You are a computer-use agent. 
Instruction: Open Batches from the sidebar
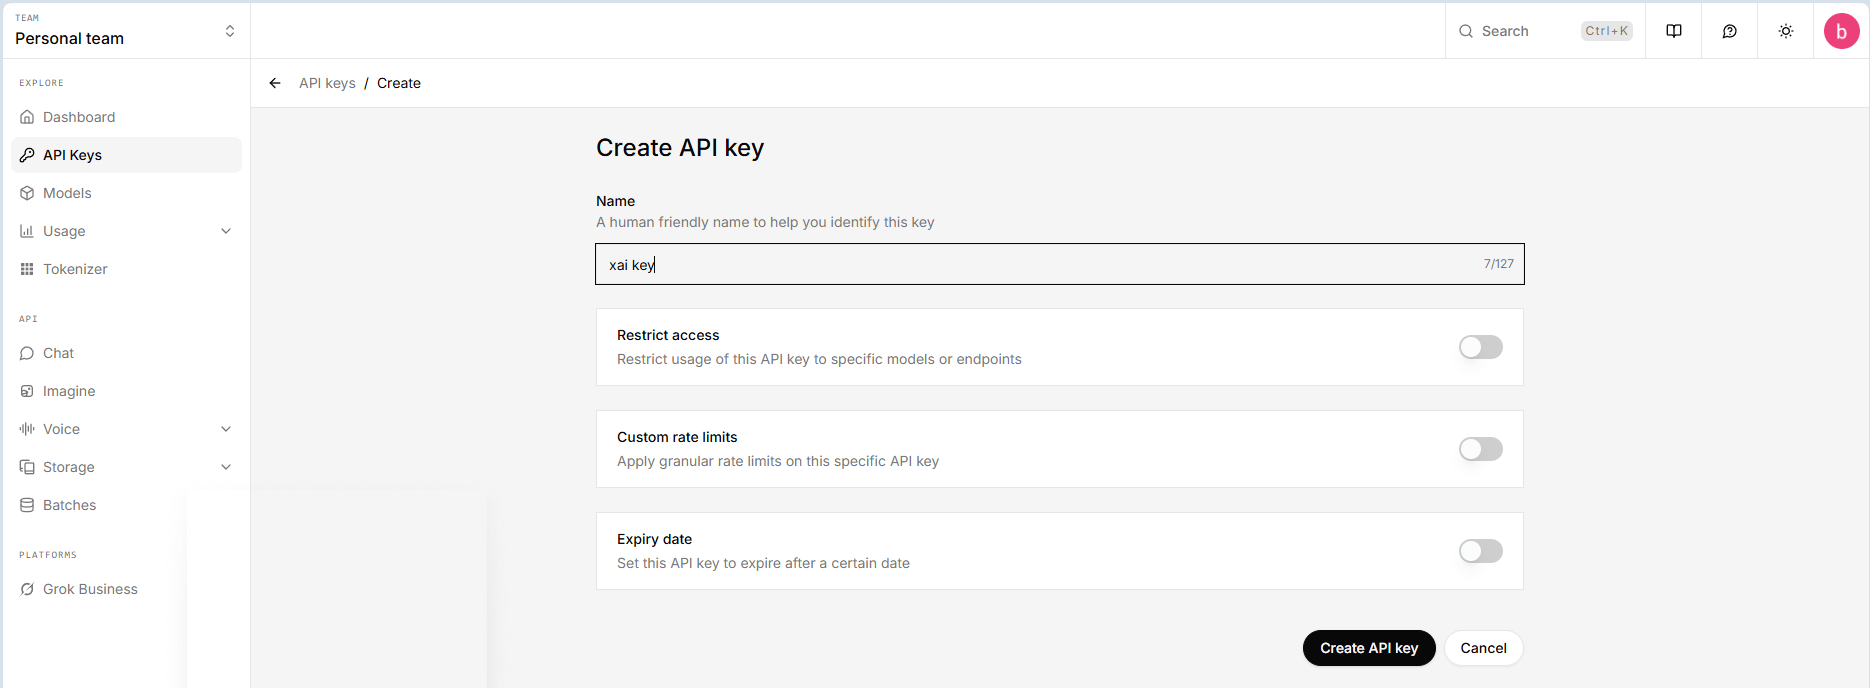pyautogui.click(x=69, y=505)
